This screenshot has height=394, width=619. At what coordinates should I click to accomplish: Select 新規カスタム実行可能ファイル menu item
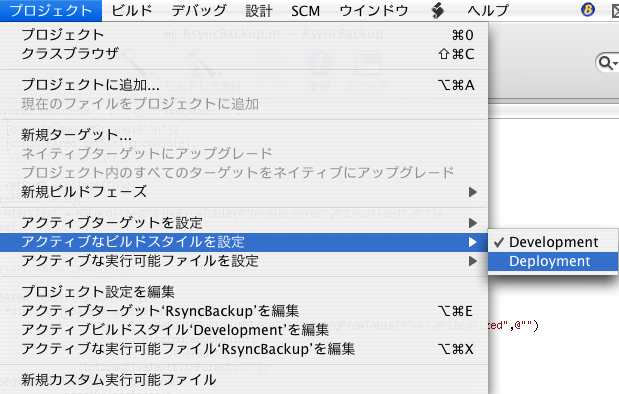(x=244, y=380)
